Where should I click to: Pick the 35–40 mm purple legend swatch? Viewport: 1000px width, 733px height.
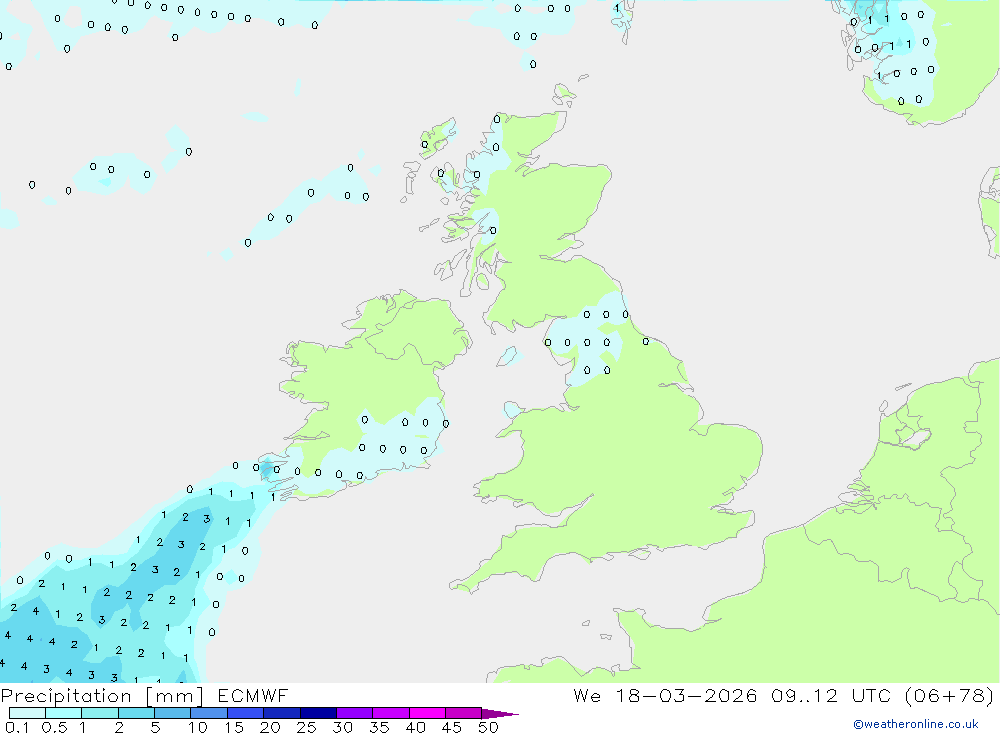[391, 713]
